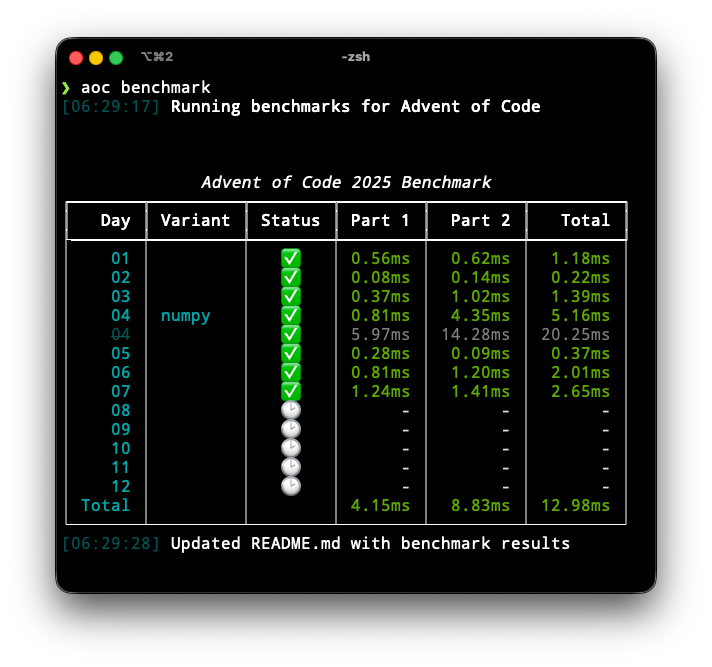
Task: Click the 06:29:28 timestamp
Action: (111, 544)
